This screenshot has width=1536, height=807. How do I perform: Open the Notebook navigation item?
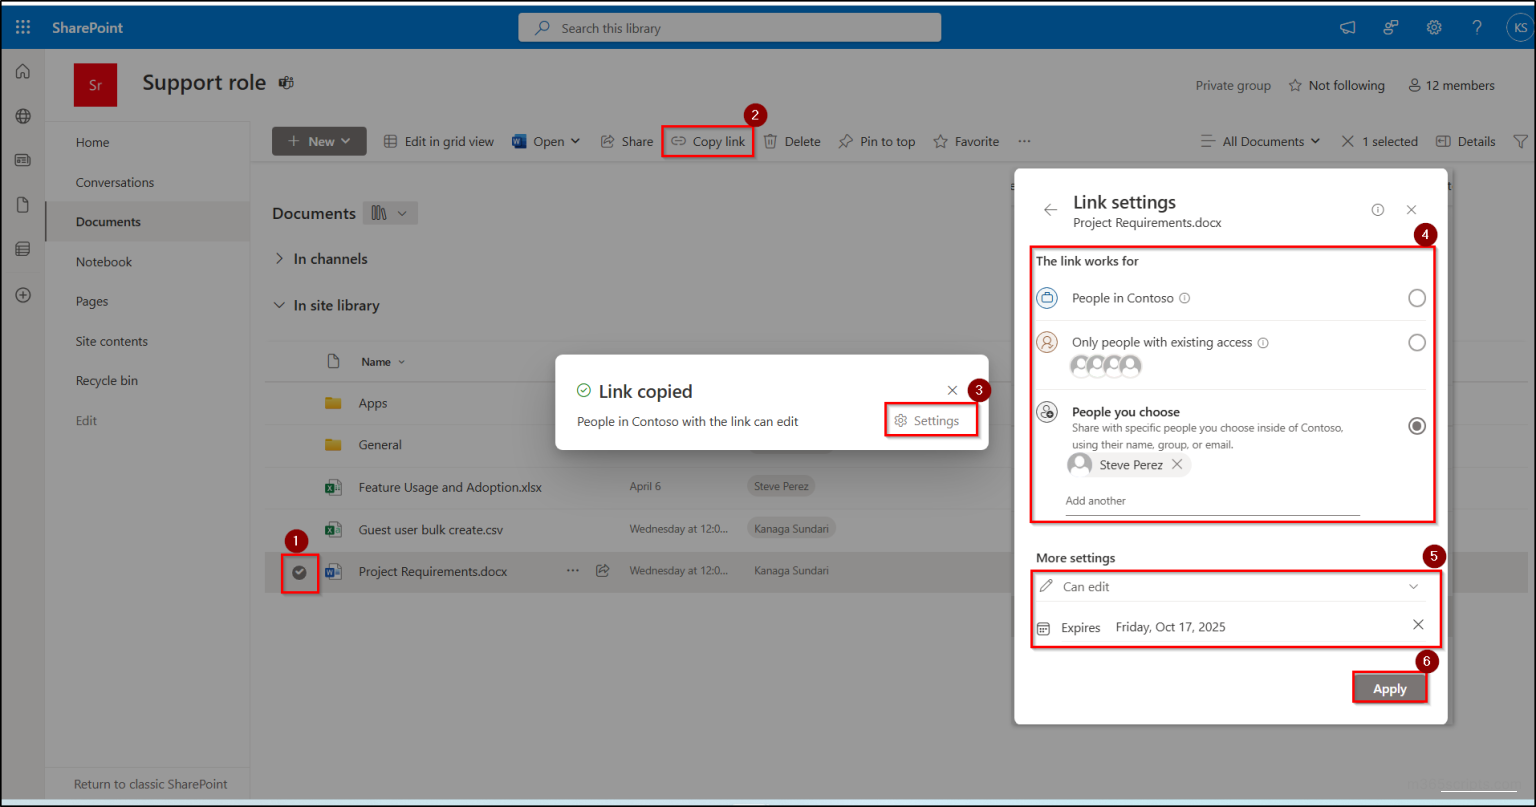[103, 261]
